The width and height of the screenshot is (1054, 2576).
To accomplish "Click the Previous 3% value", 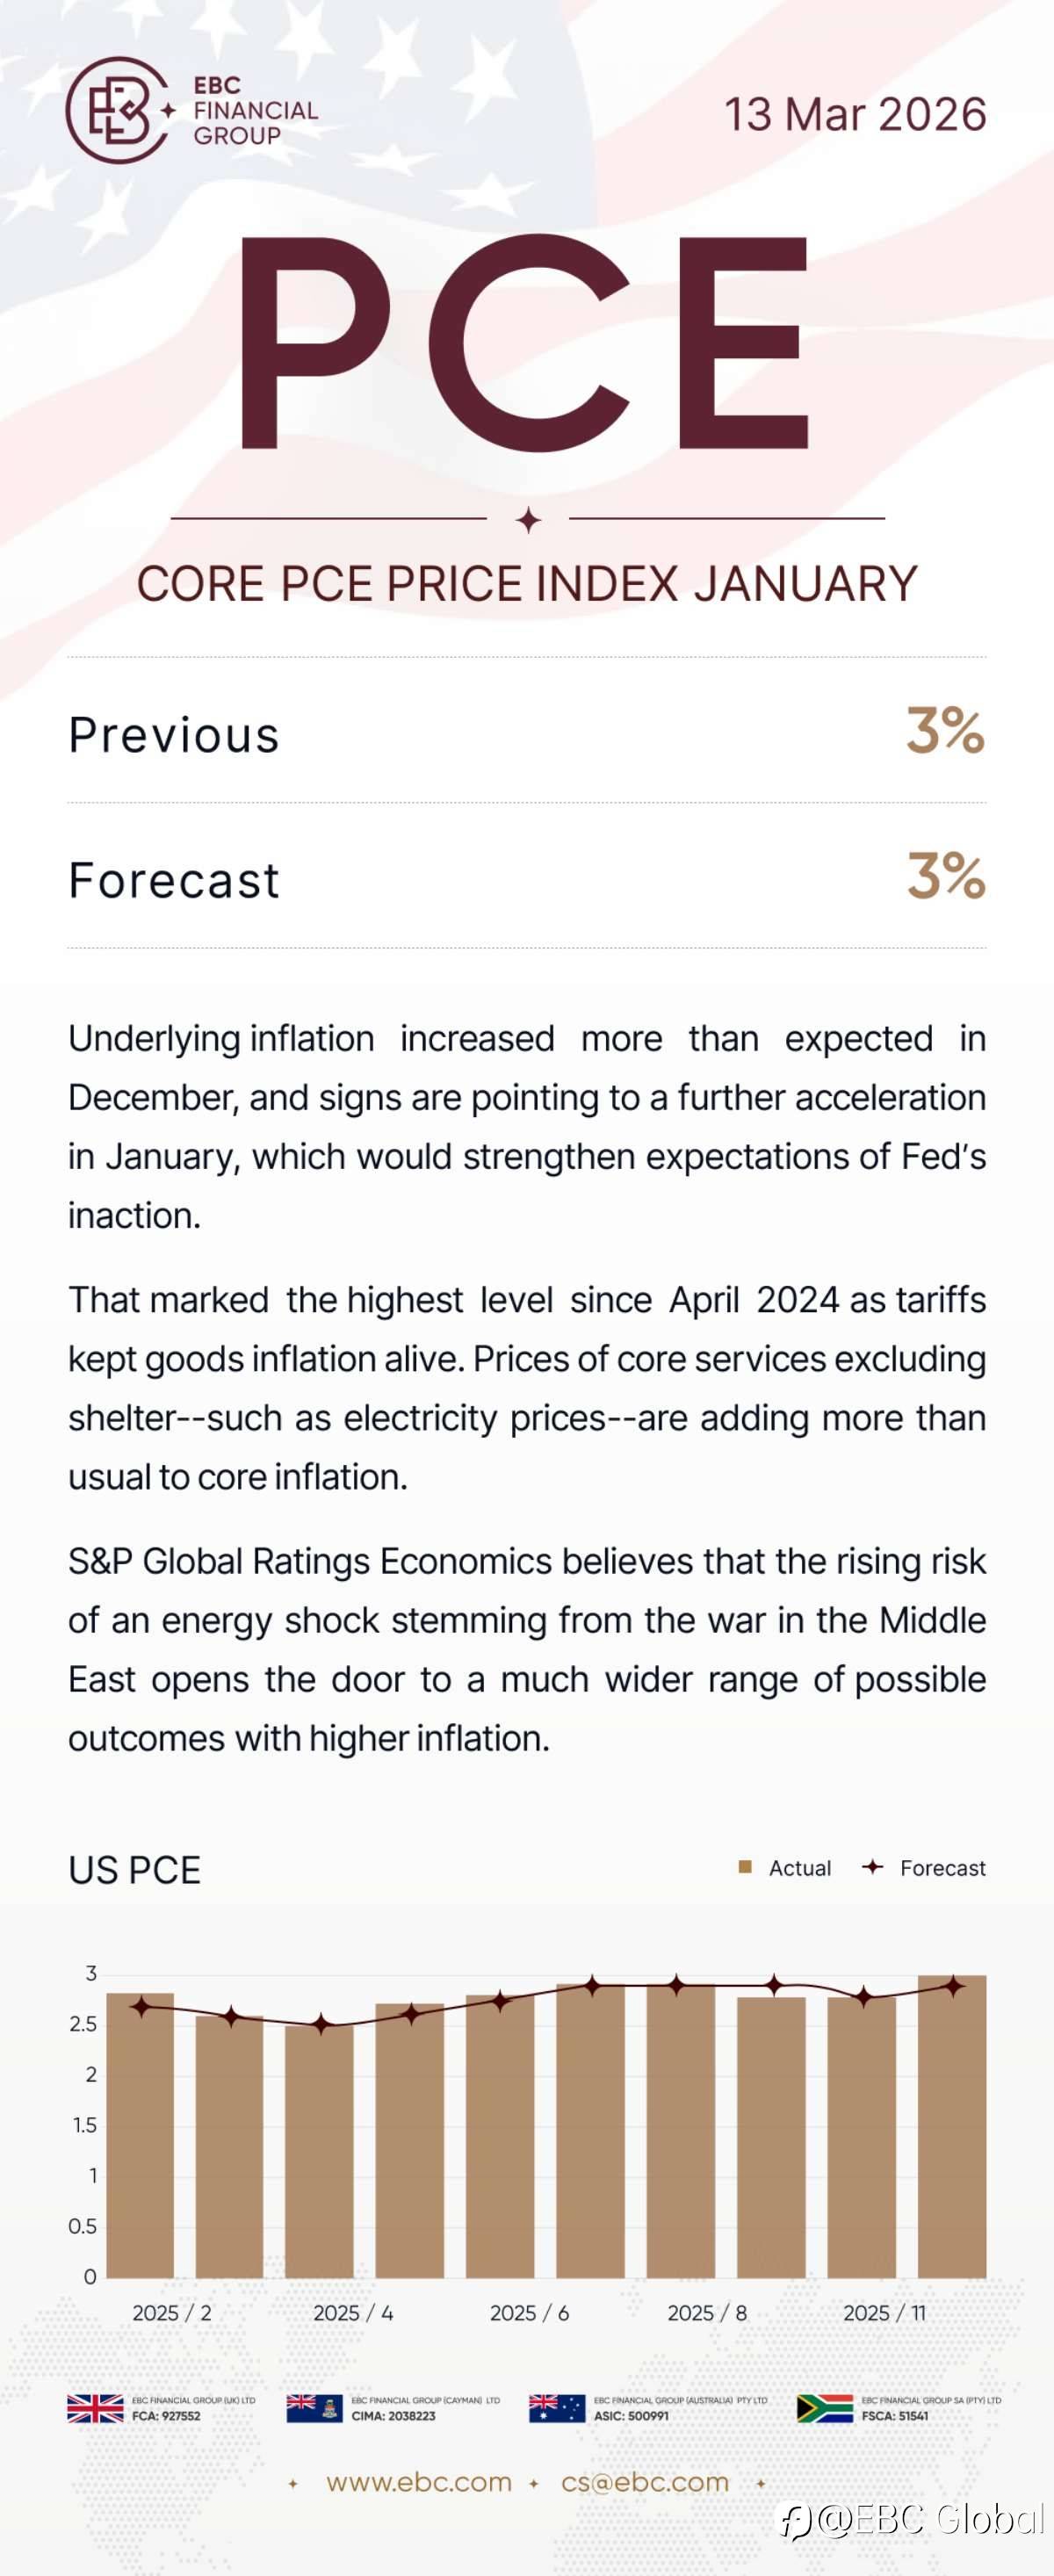I will pyautogui.click(x=945, y=731).
